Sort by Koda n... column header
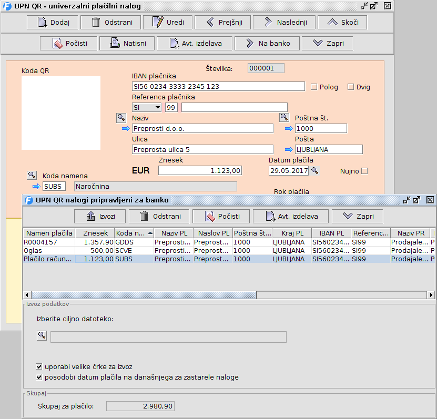This screenshot has width=437, height=419. click(134, 233)
